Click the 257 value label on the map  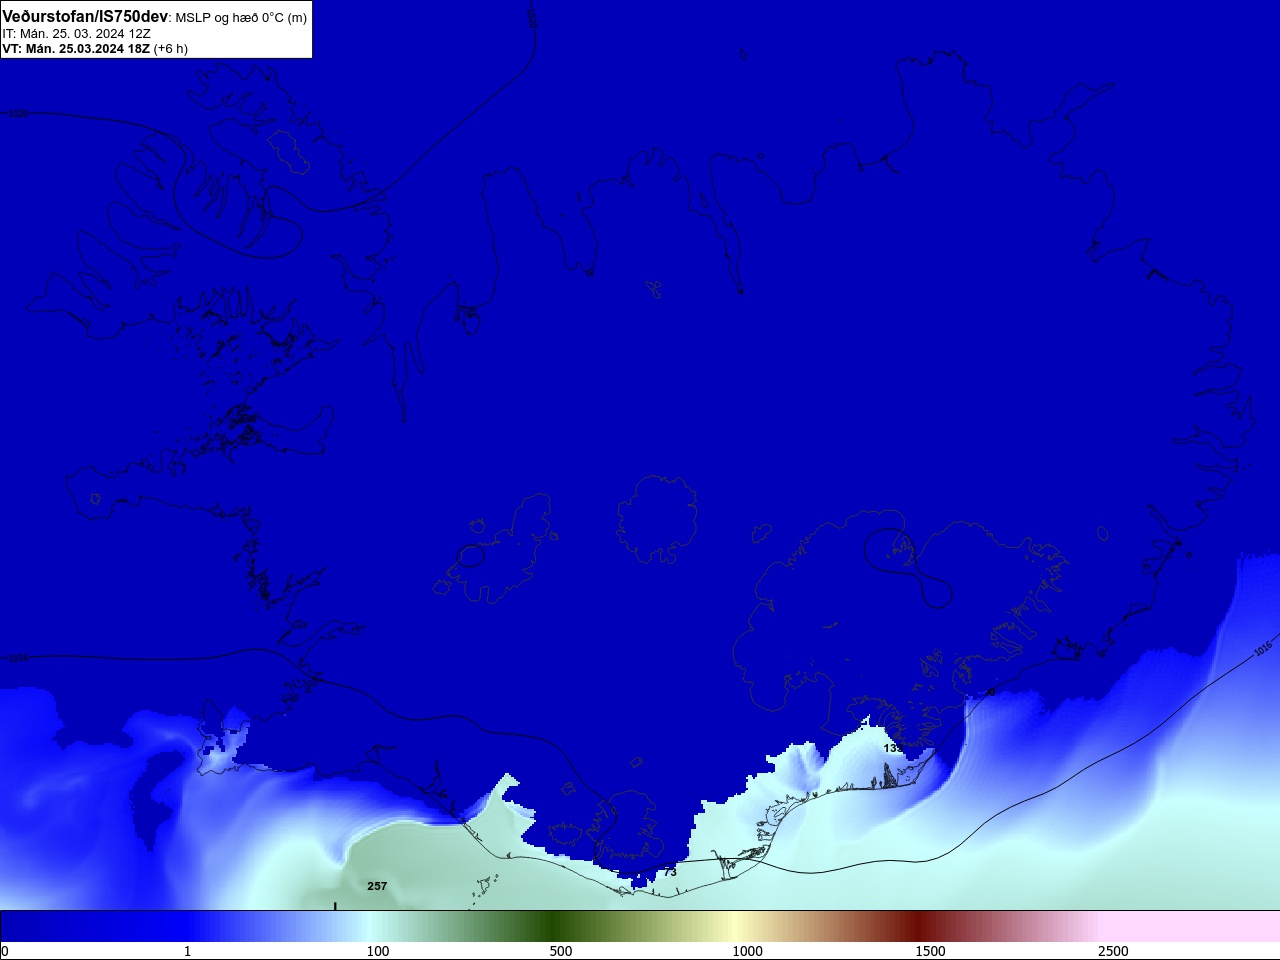tap(377, 886)
